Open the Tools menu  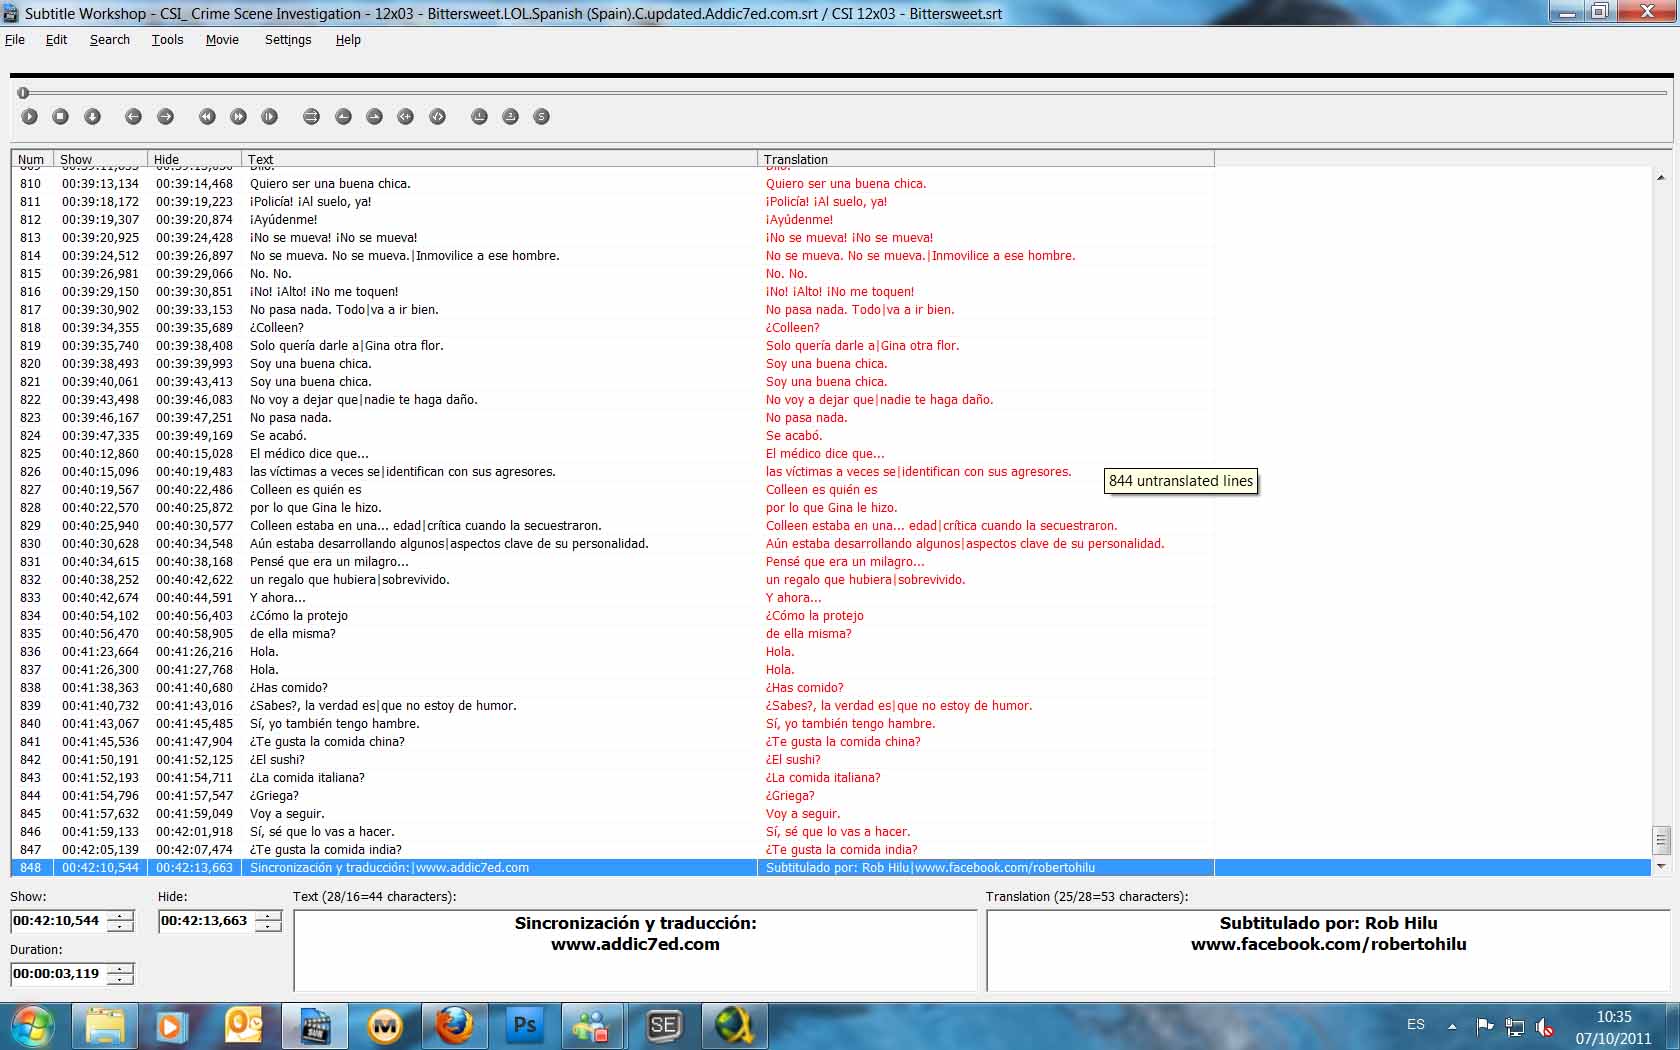(167, 40)
